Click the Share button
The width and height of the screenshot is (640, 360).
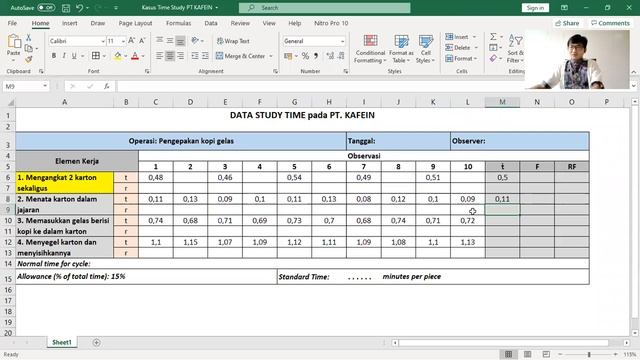click(567, 23)
